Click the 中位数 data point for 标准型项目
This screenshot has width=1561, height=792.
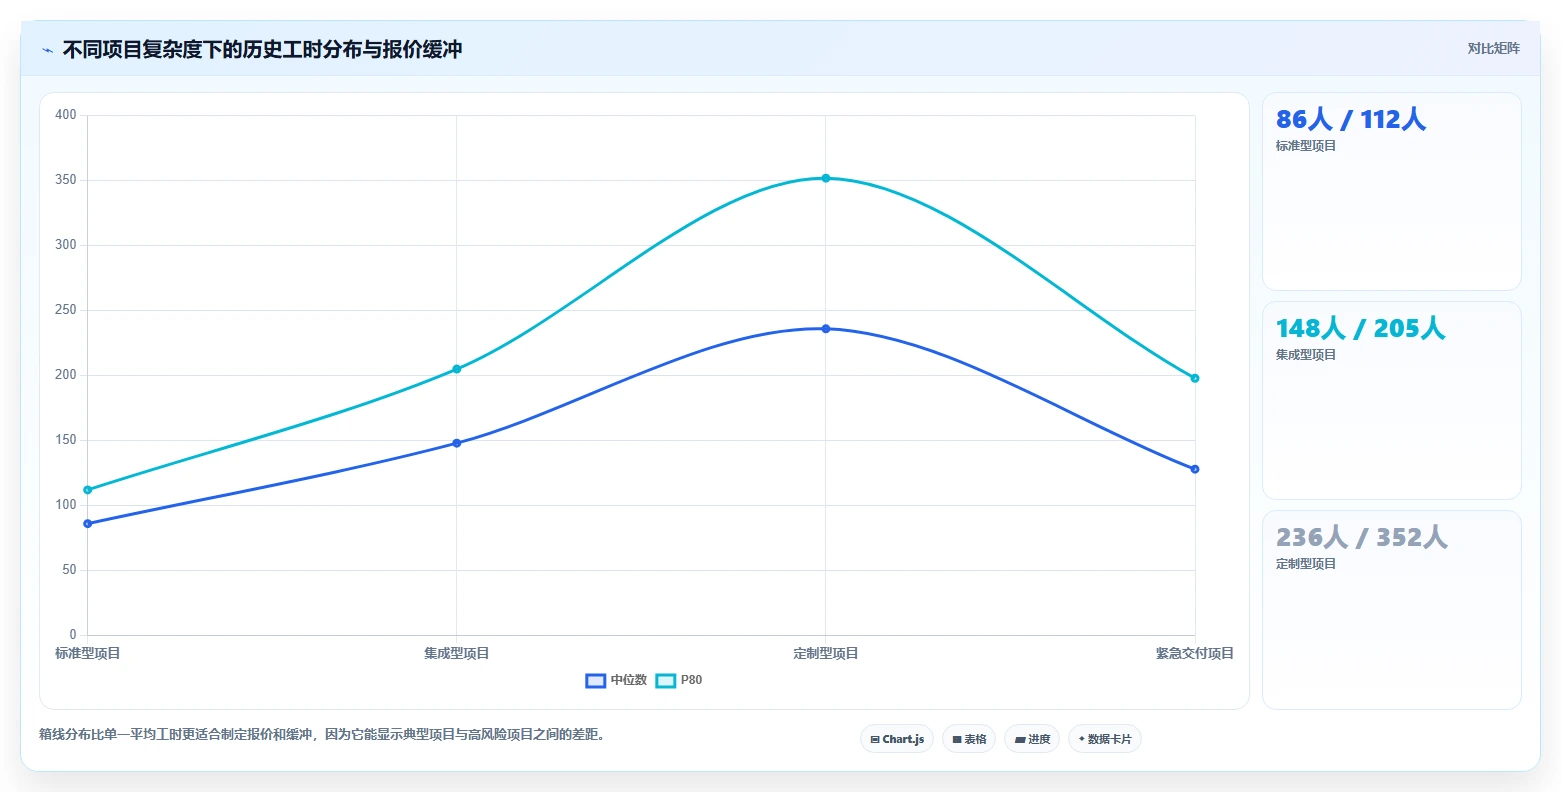[x=88, y=524]
